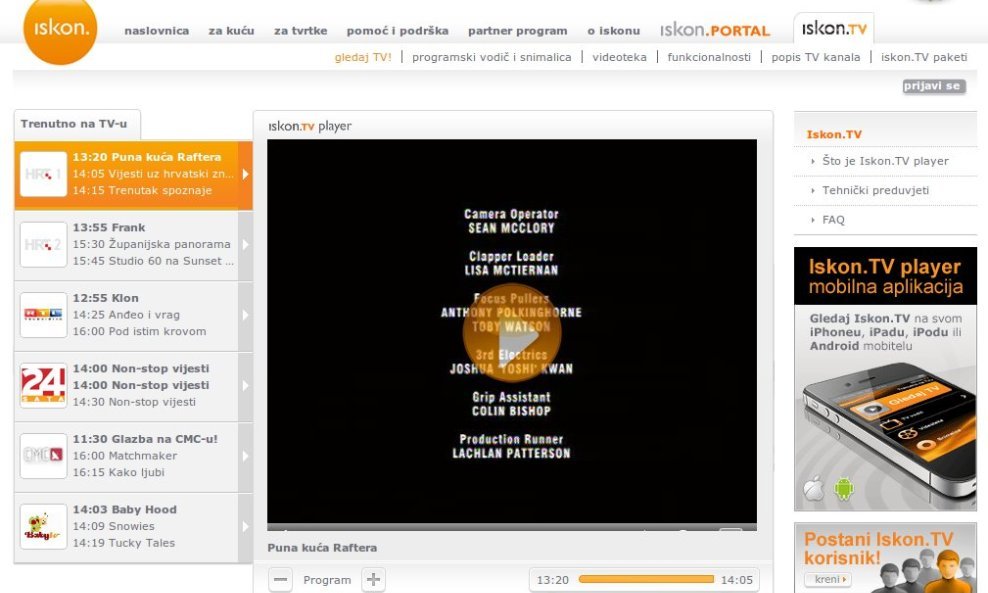The image size is (988, 593).
Task: Expand the Frank channel row arrow
Action: [x=246, y=245]
